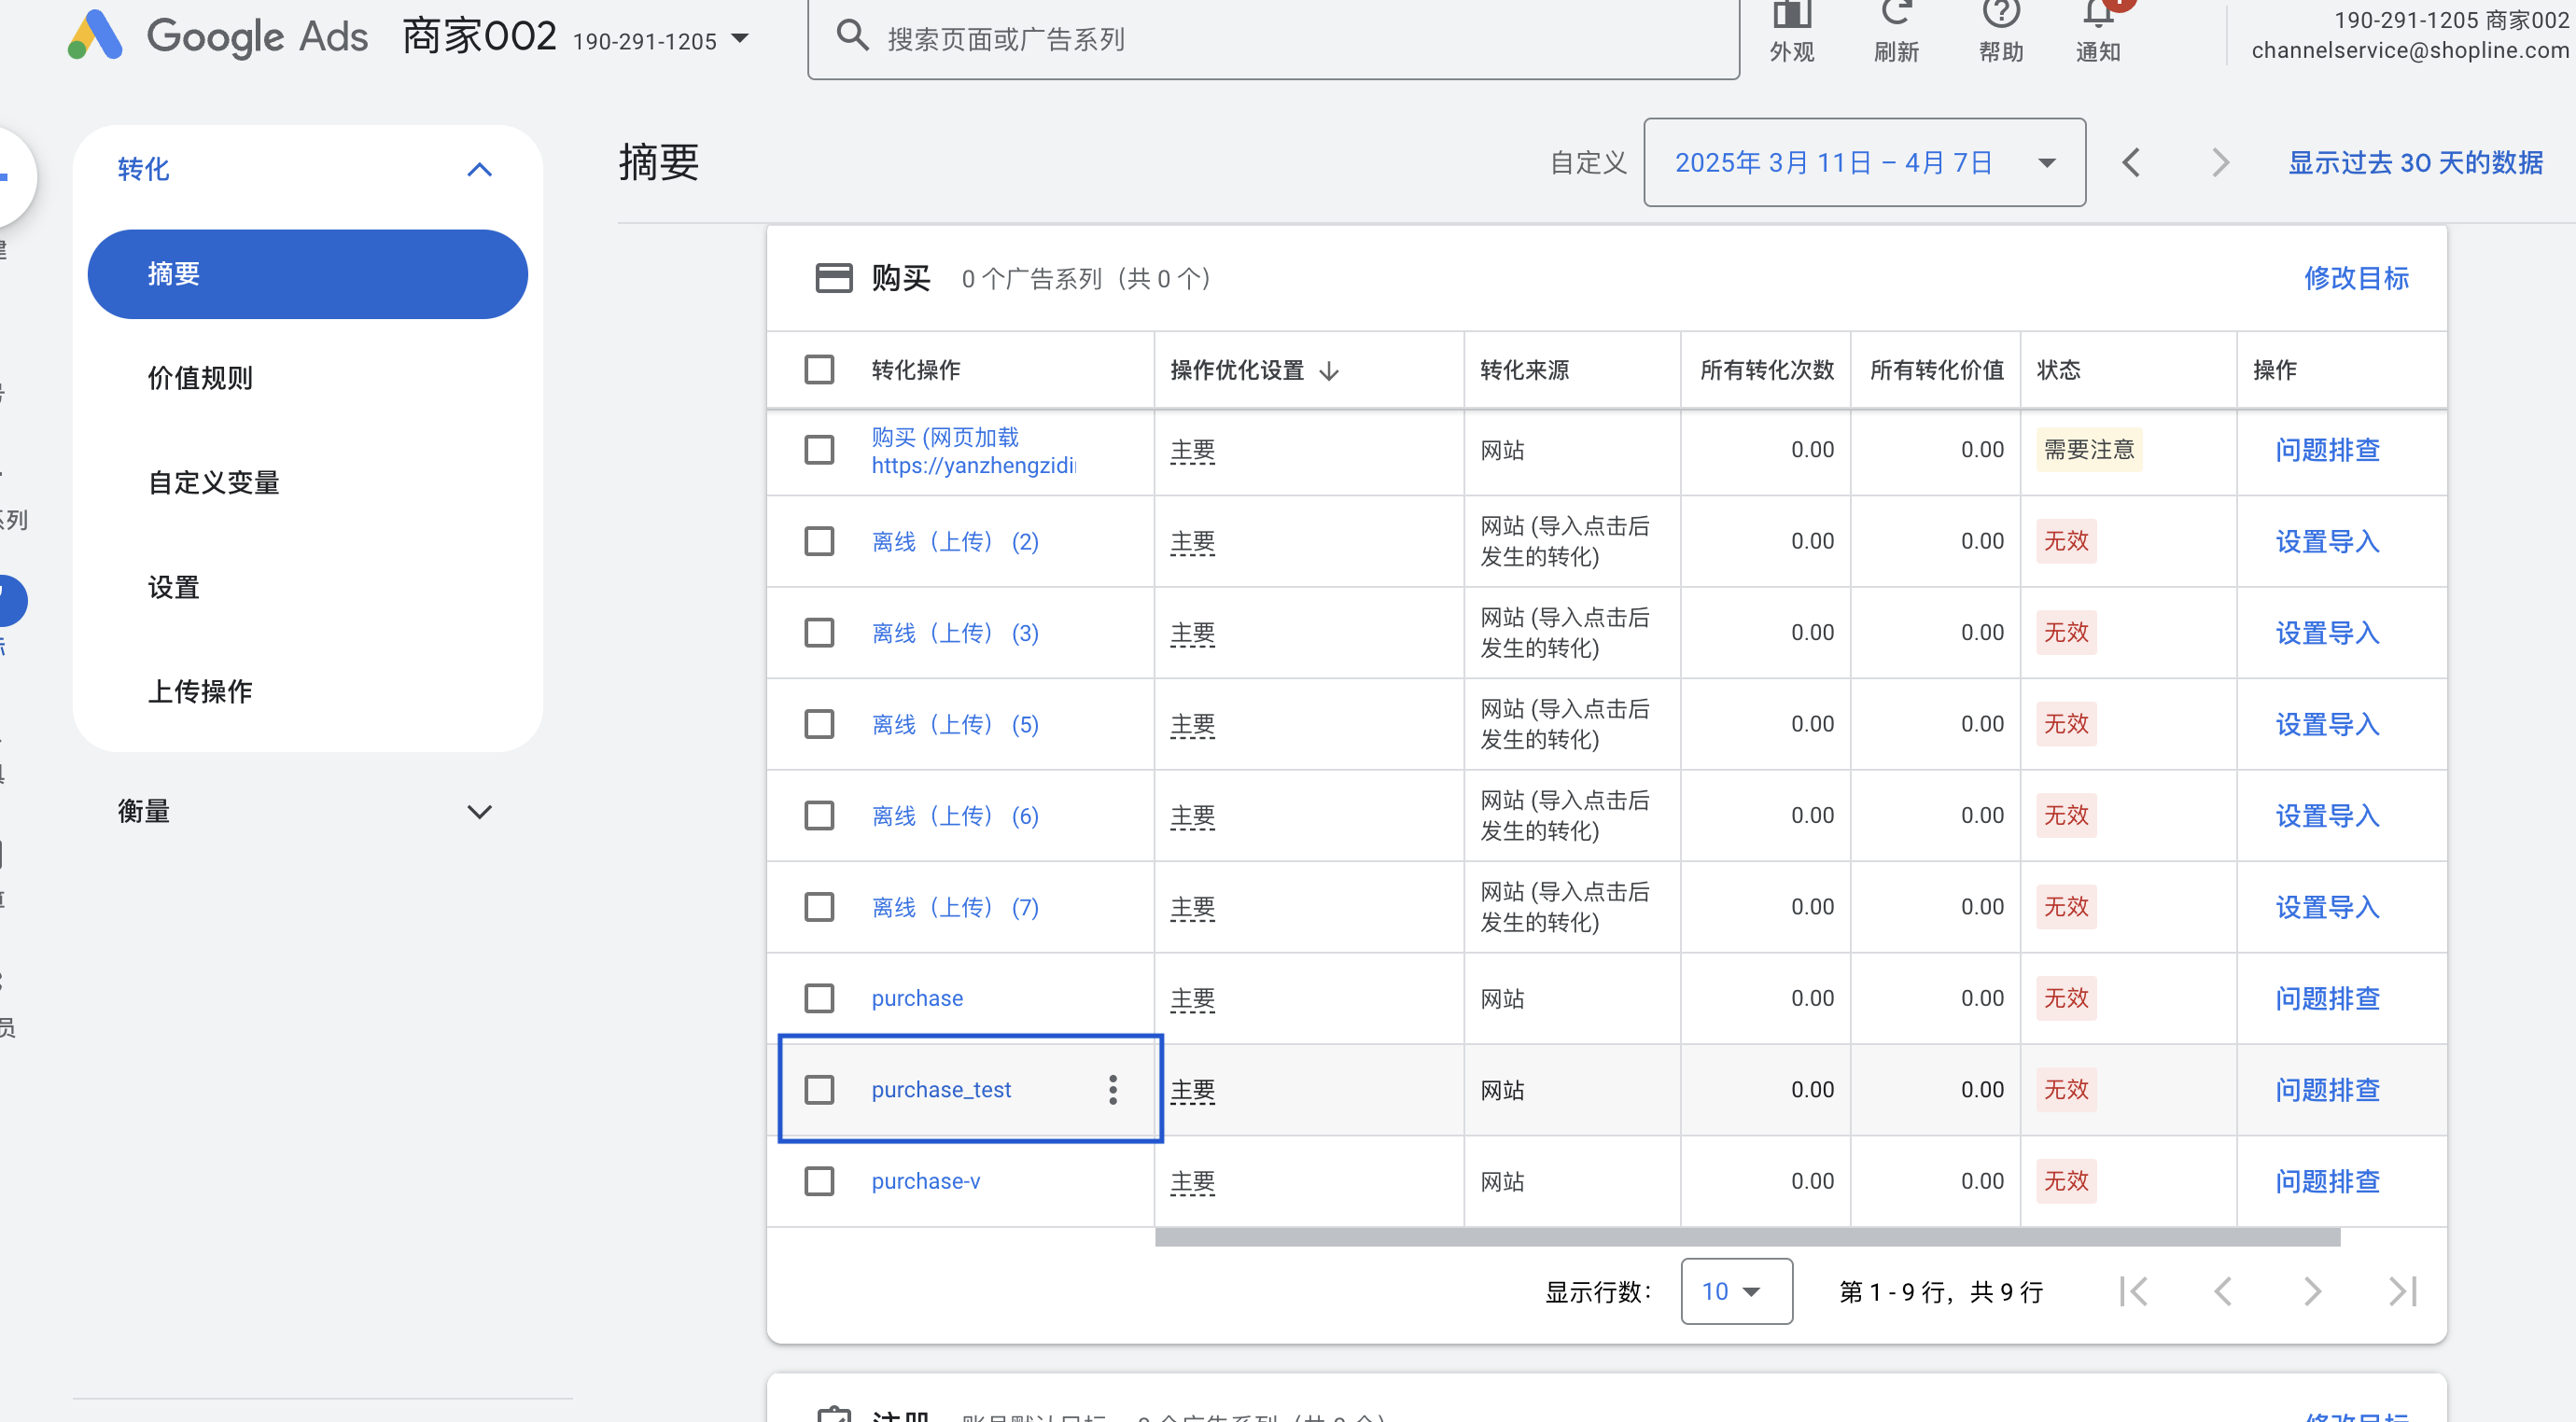The height and width of the screenshot is (1422, 2576).
Task: Open the 外观 appearance icon
Action: click(1791, 14)
